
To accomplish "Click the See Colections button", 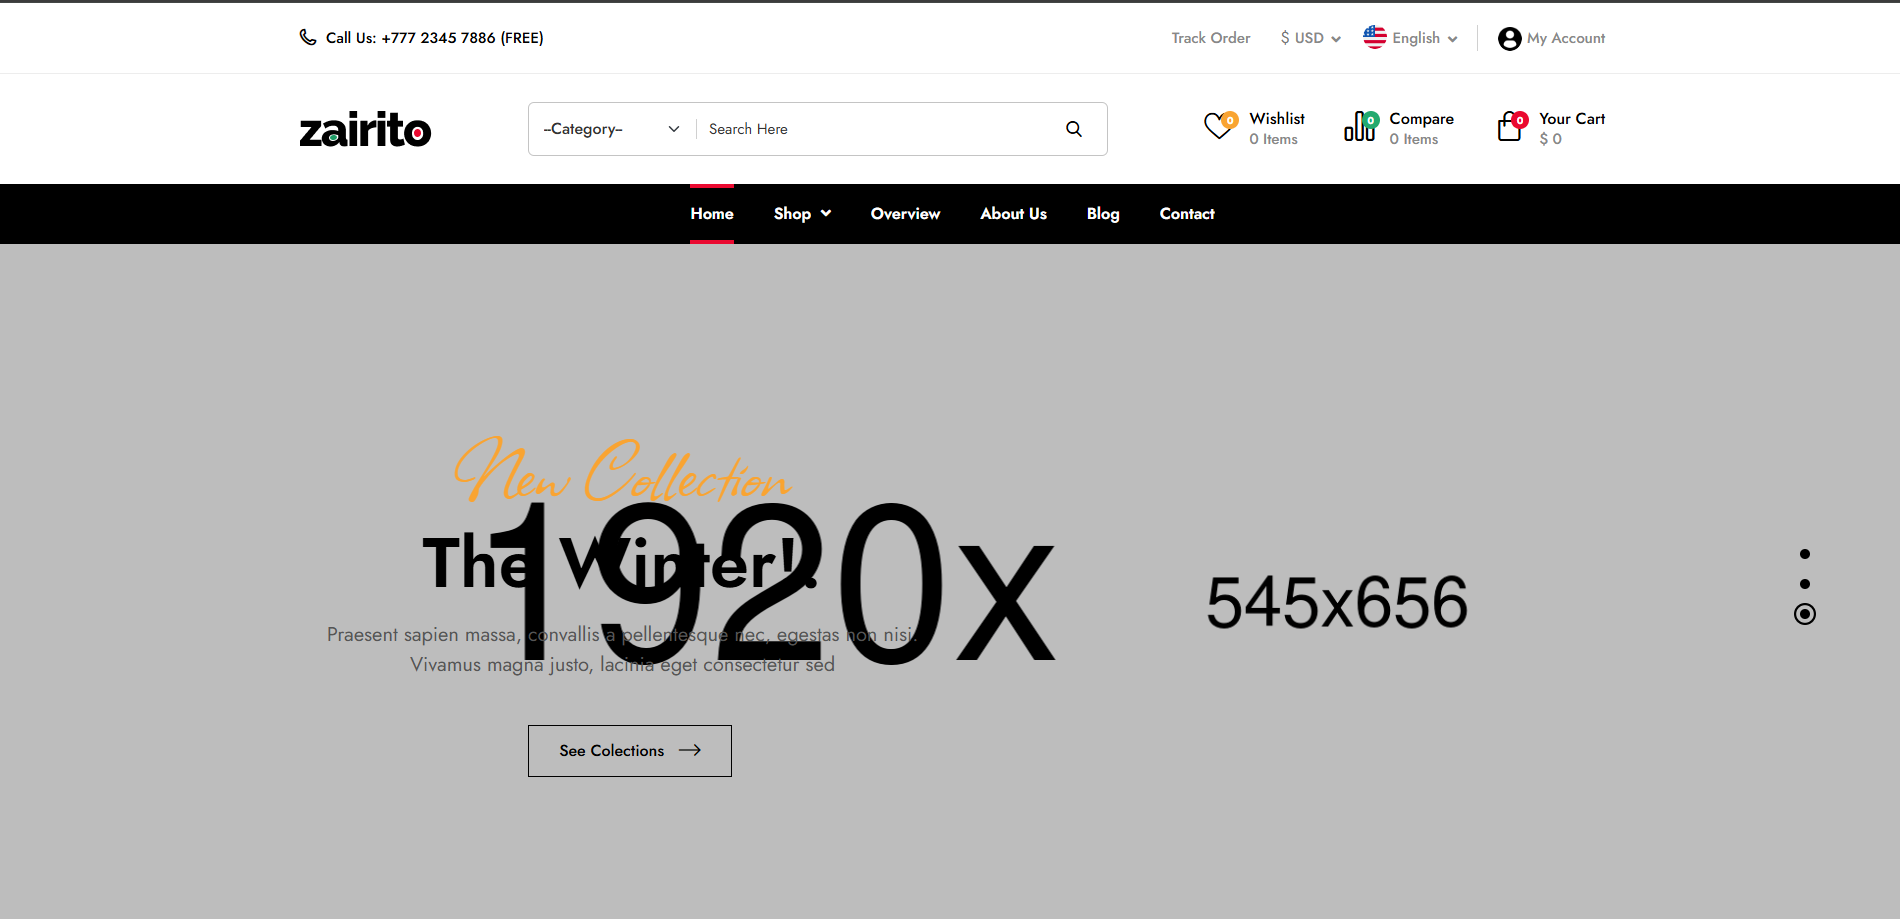I will click(x=630, y=751).
